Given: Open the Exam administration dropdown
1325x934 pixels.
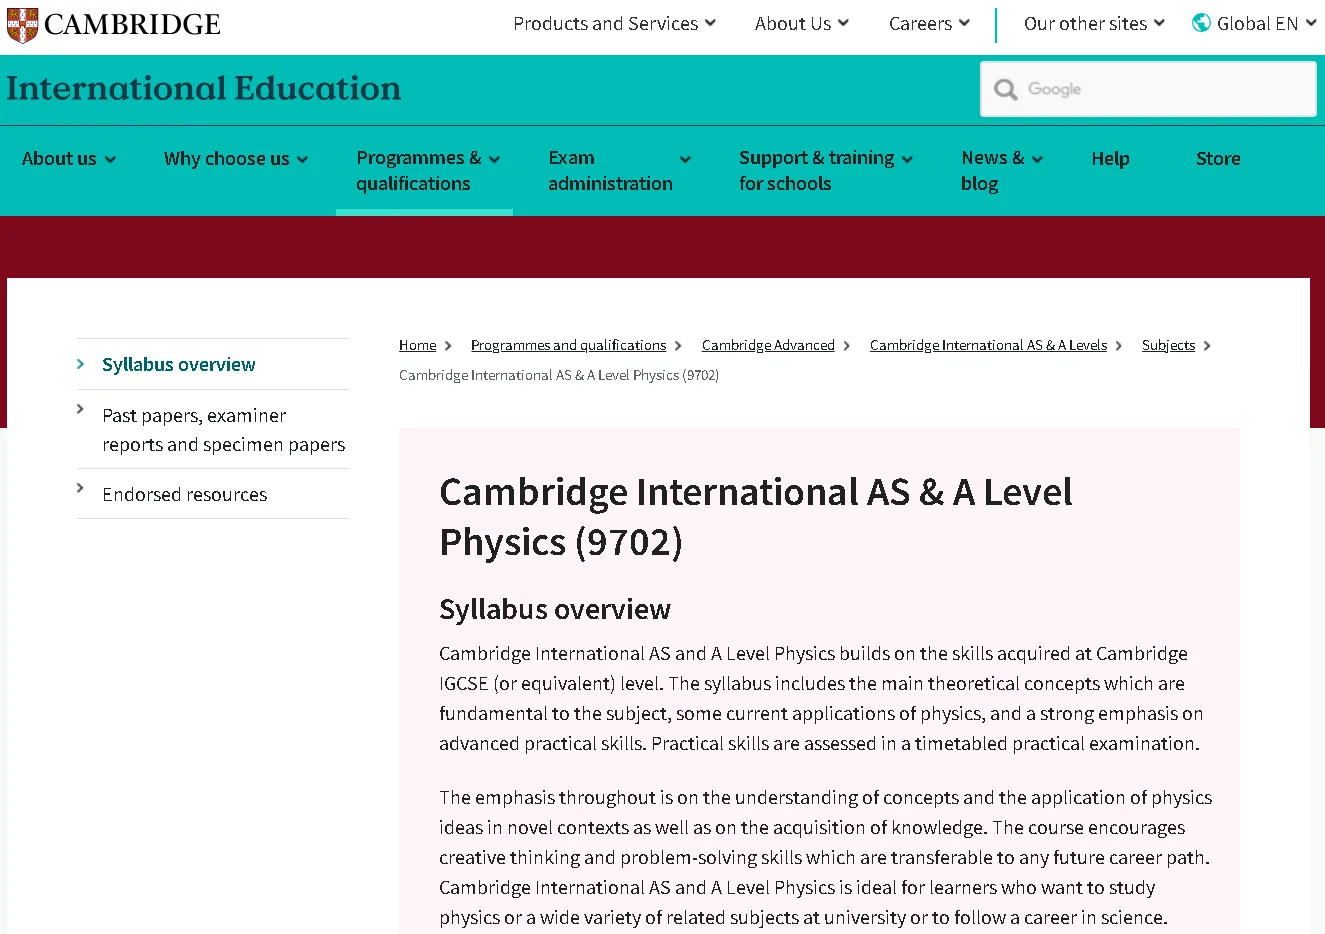Looking at the screenshot, I should click(x=610, y=170).
